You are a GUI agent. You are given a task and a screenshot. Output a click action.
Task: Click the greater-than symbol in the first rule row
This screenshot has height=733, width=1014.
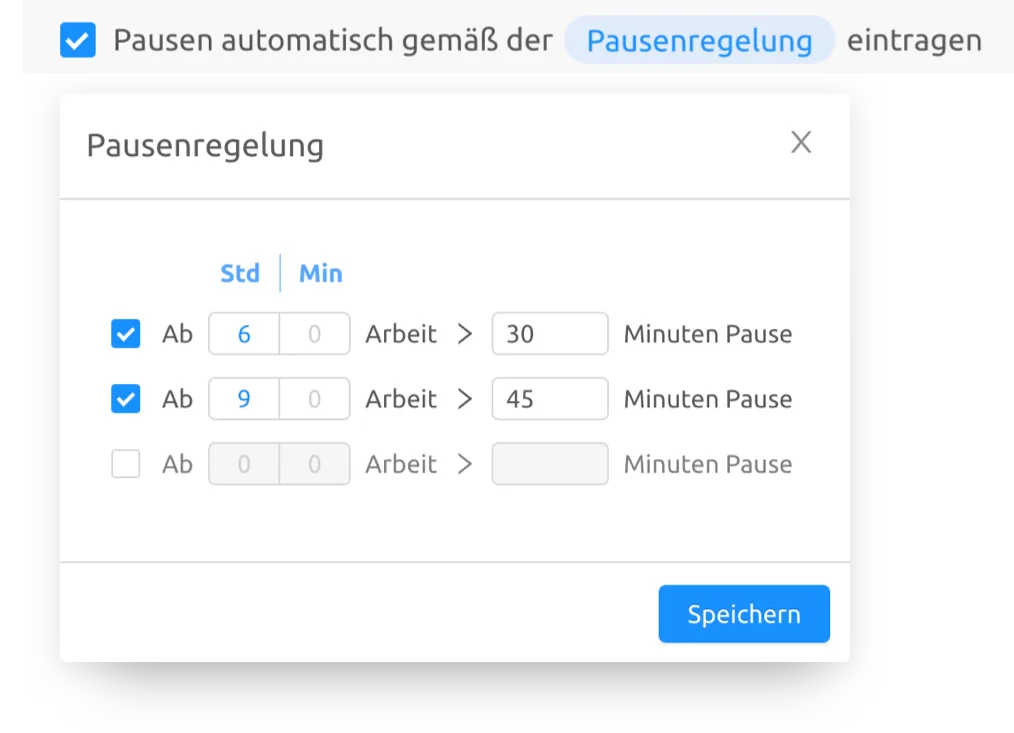(464, 334)
